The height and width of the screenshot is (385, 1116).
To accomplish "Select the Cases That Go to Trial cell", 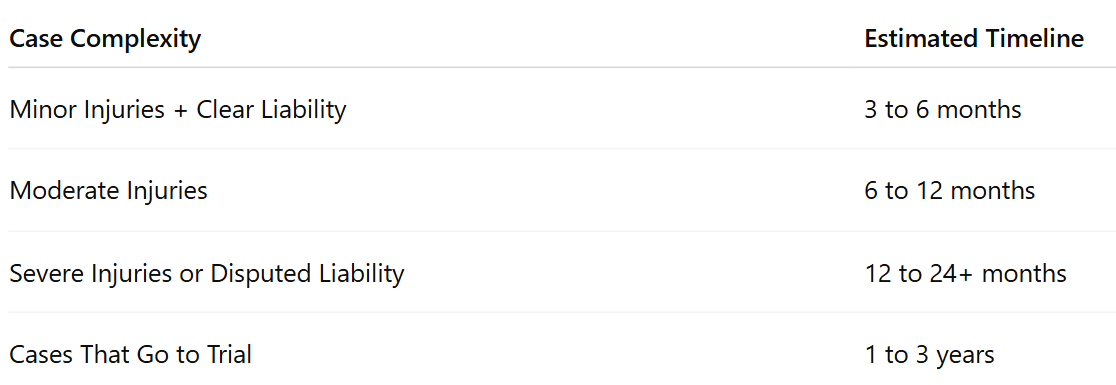I will [x=130, y=354].
